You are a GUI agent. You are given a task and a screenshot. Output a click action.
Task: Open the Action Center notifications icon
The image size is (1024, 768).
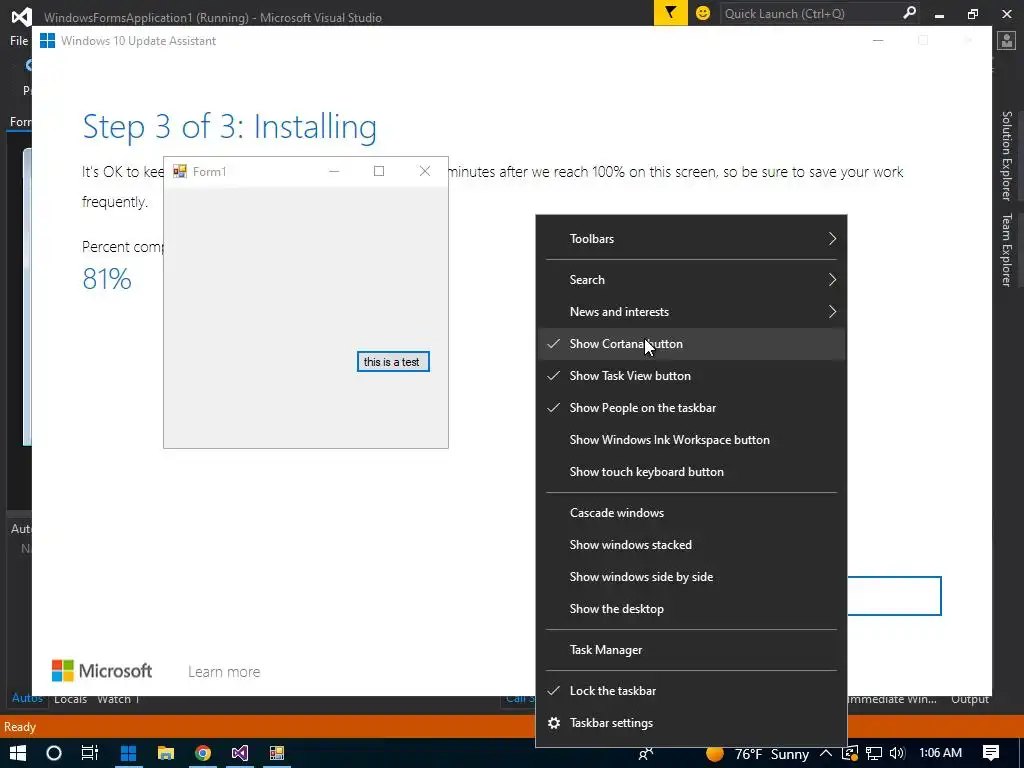(991, 753)
